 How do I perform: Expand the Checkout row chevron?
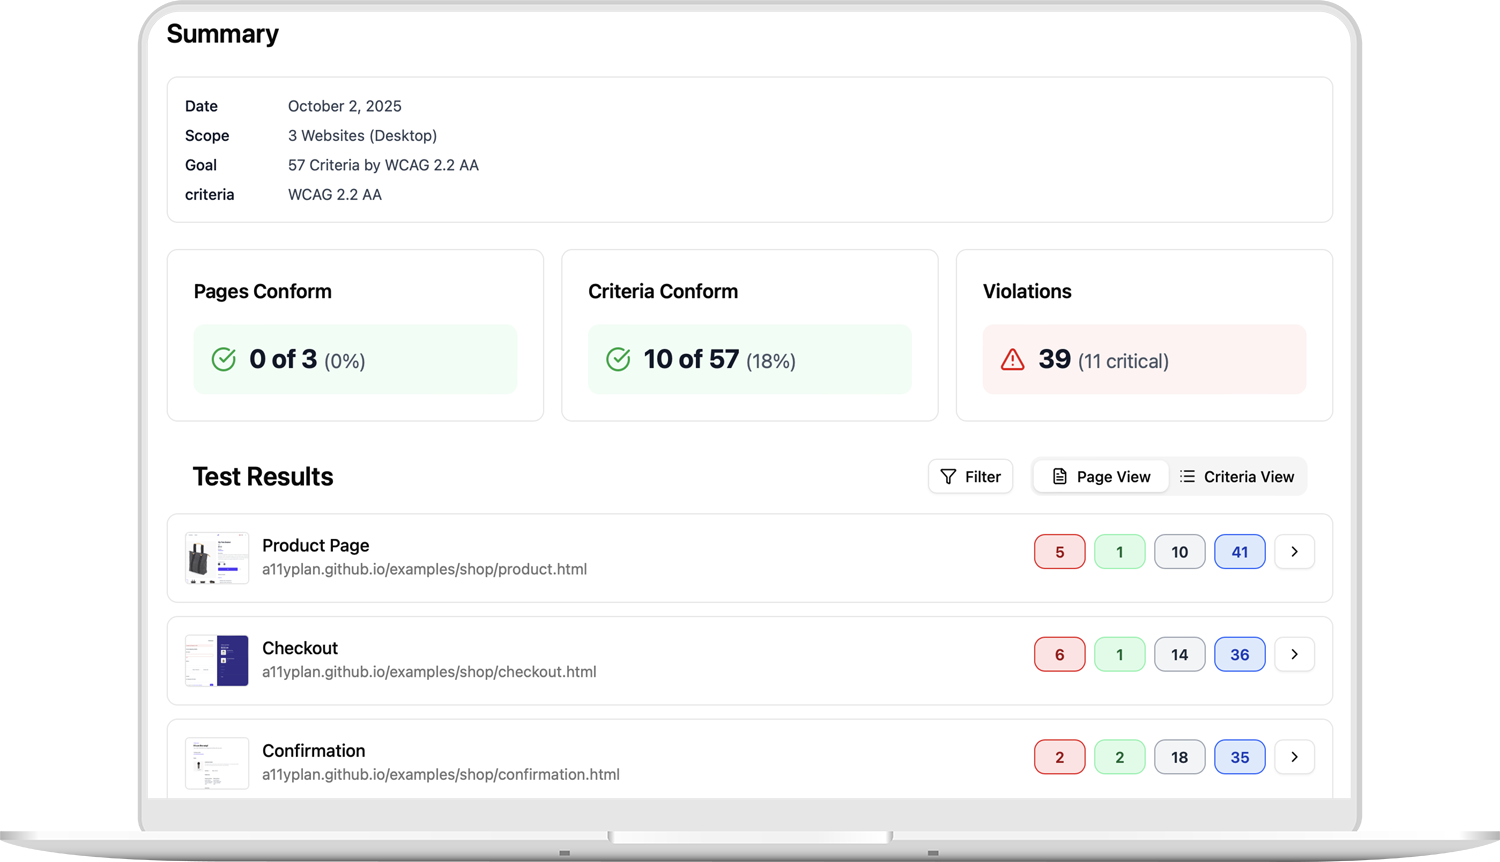pyautogui.click(x=1294, y=655)
